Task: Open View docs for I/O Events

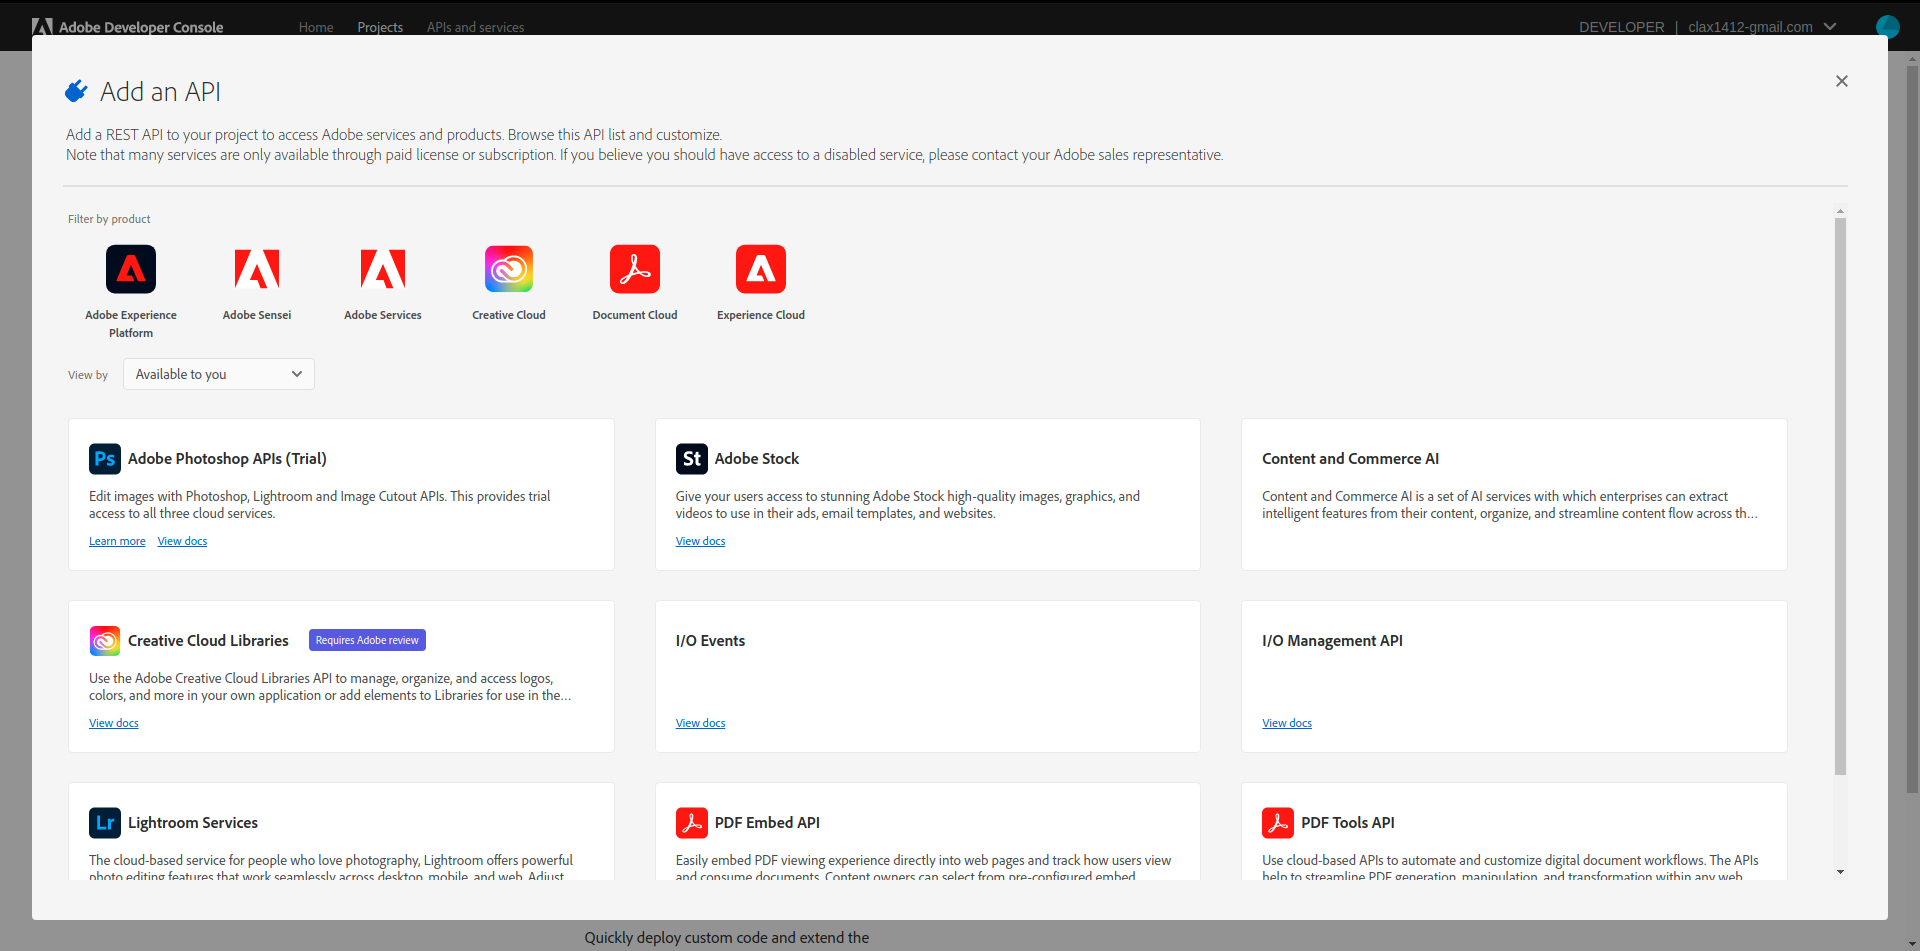Action: coord(700,723)
